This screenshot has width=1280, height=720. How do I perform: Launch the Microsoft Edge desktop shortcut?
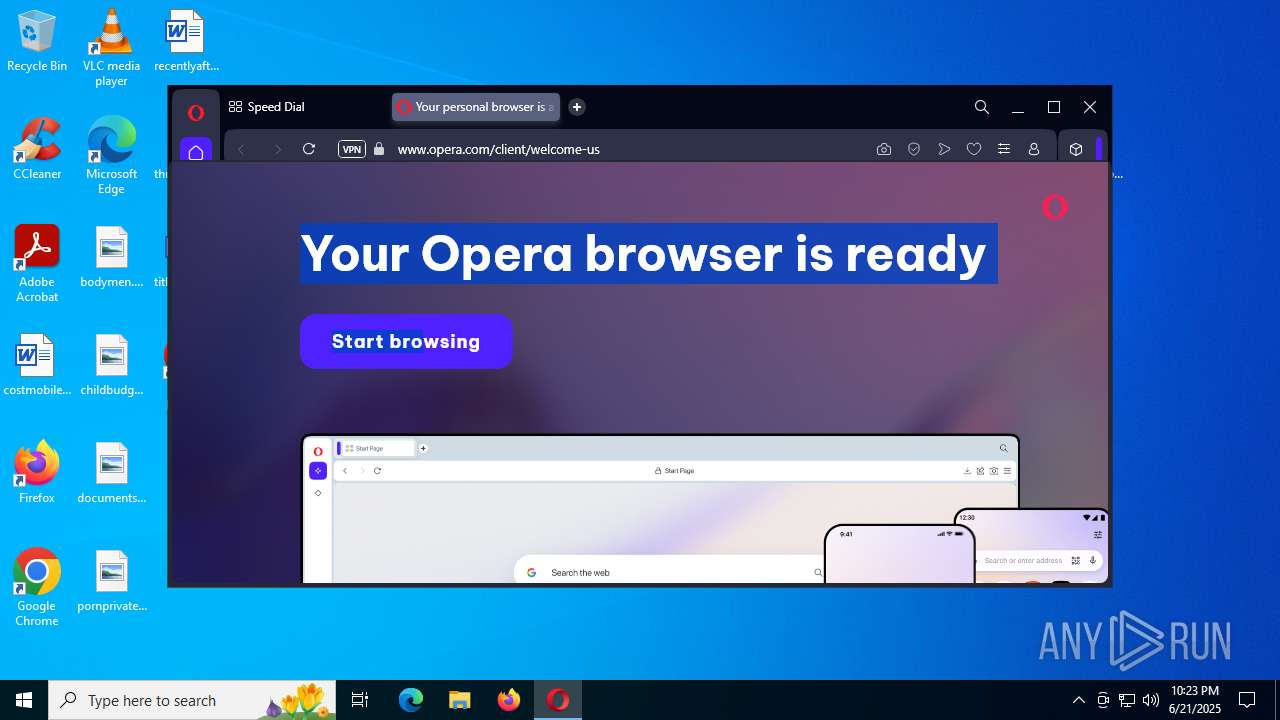coord(111,155)
